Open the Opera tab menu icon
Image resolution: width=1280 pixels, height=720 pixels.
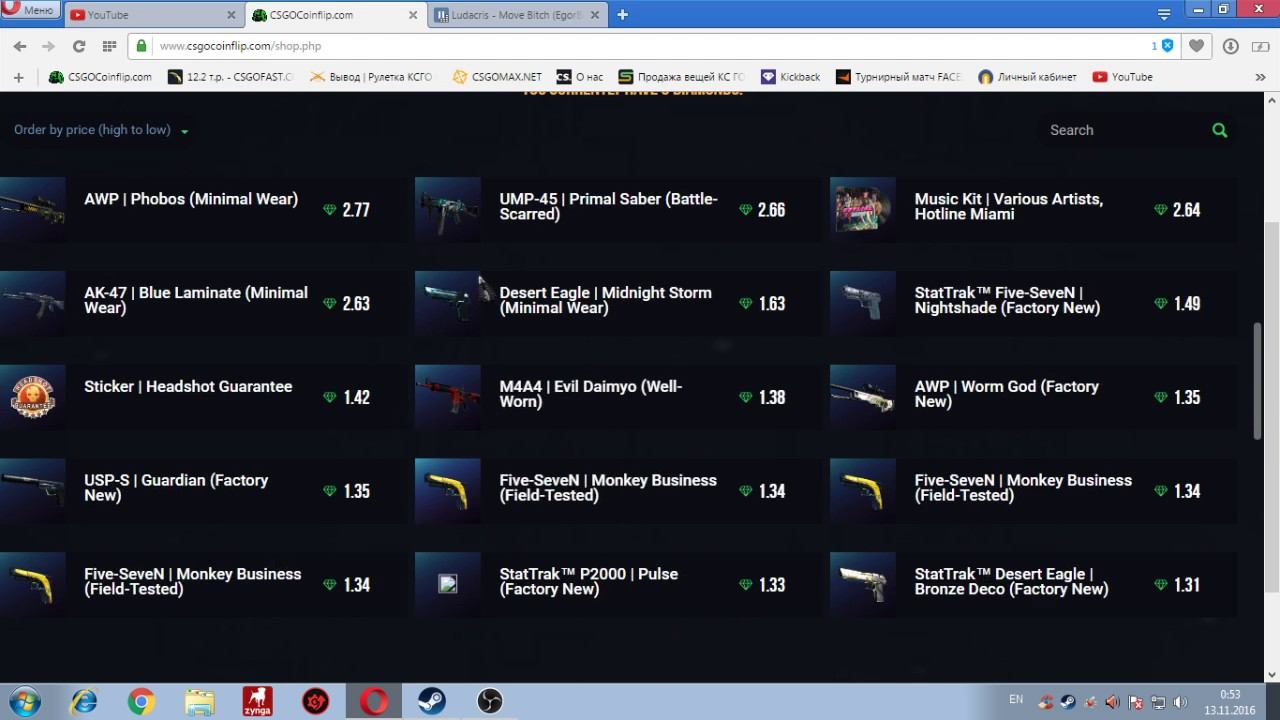coord(1164,15)
